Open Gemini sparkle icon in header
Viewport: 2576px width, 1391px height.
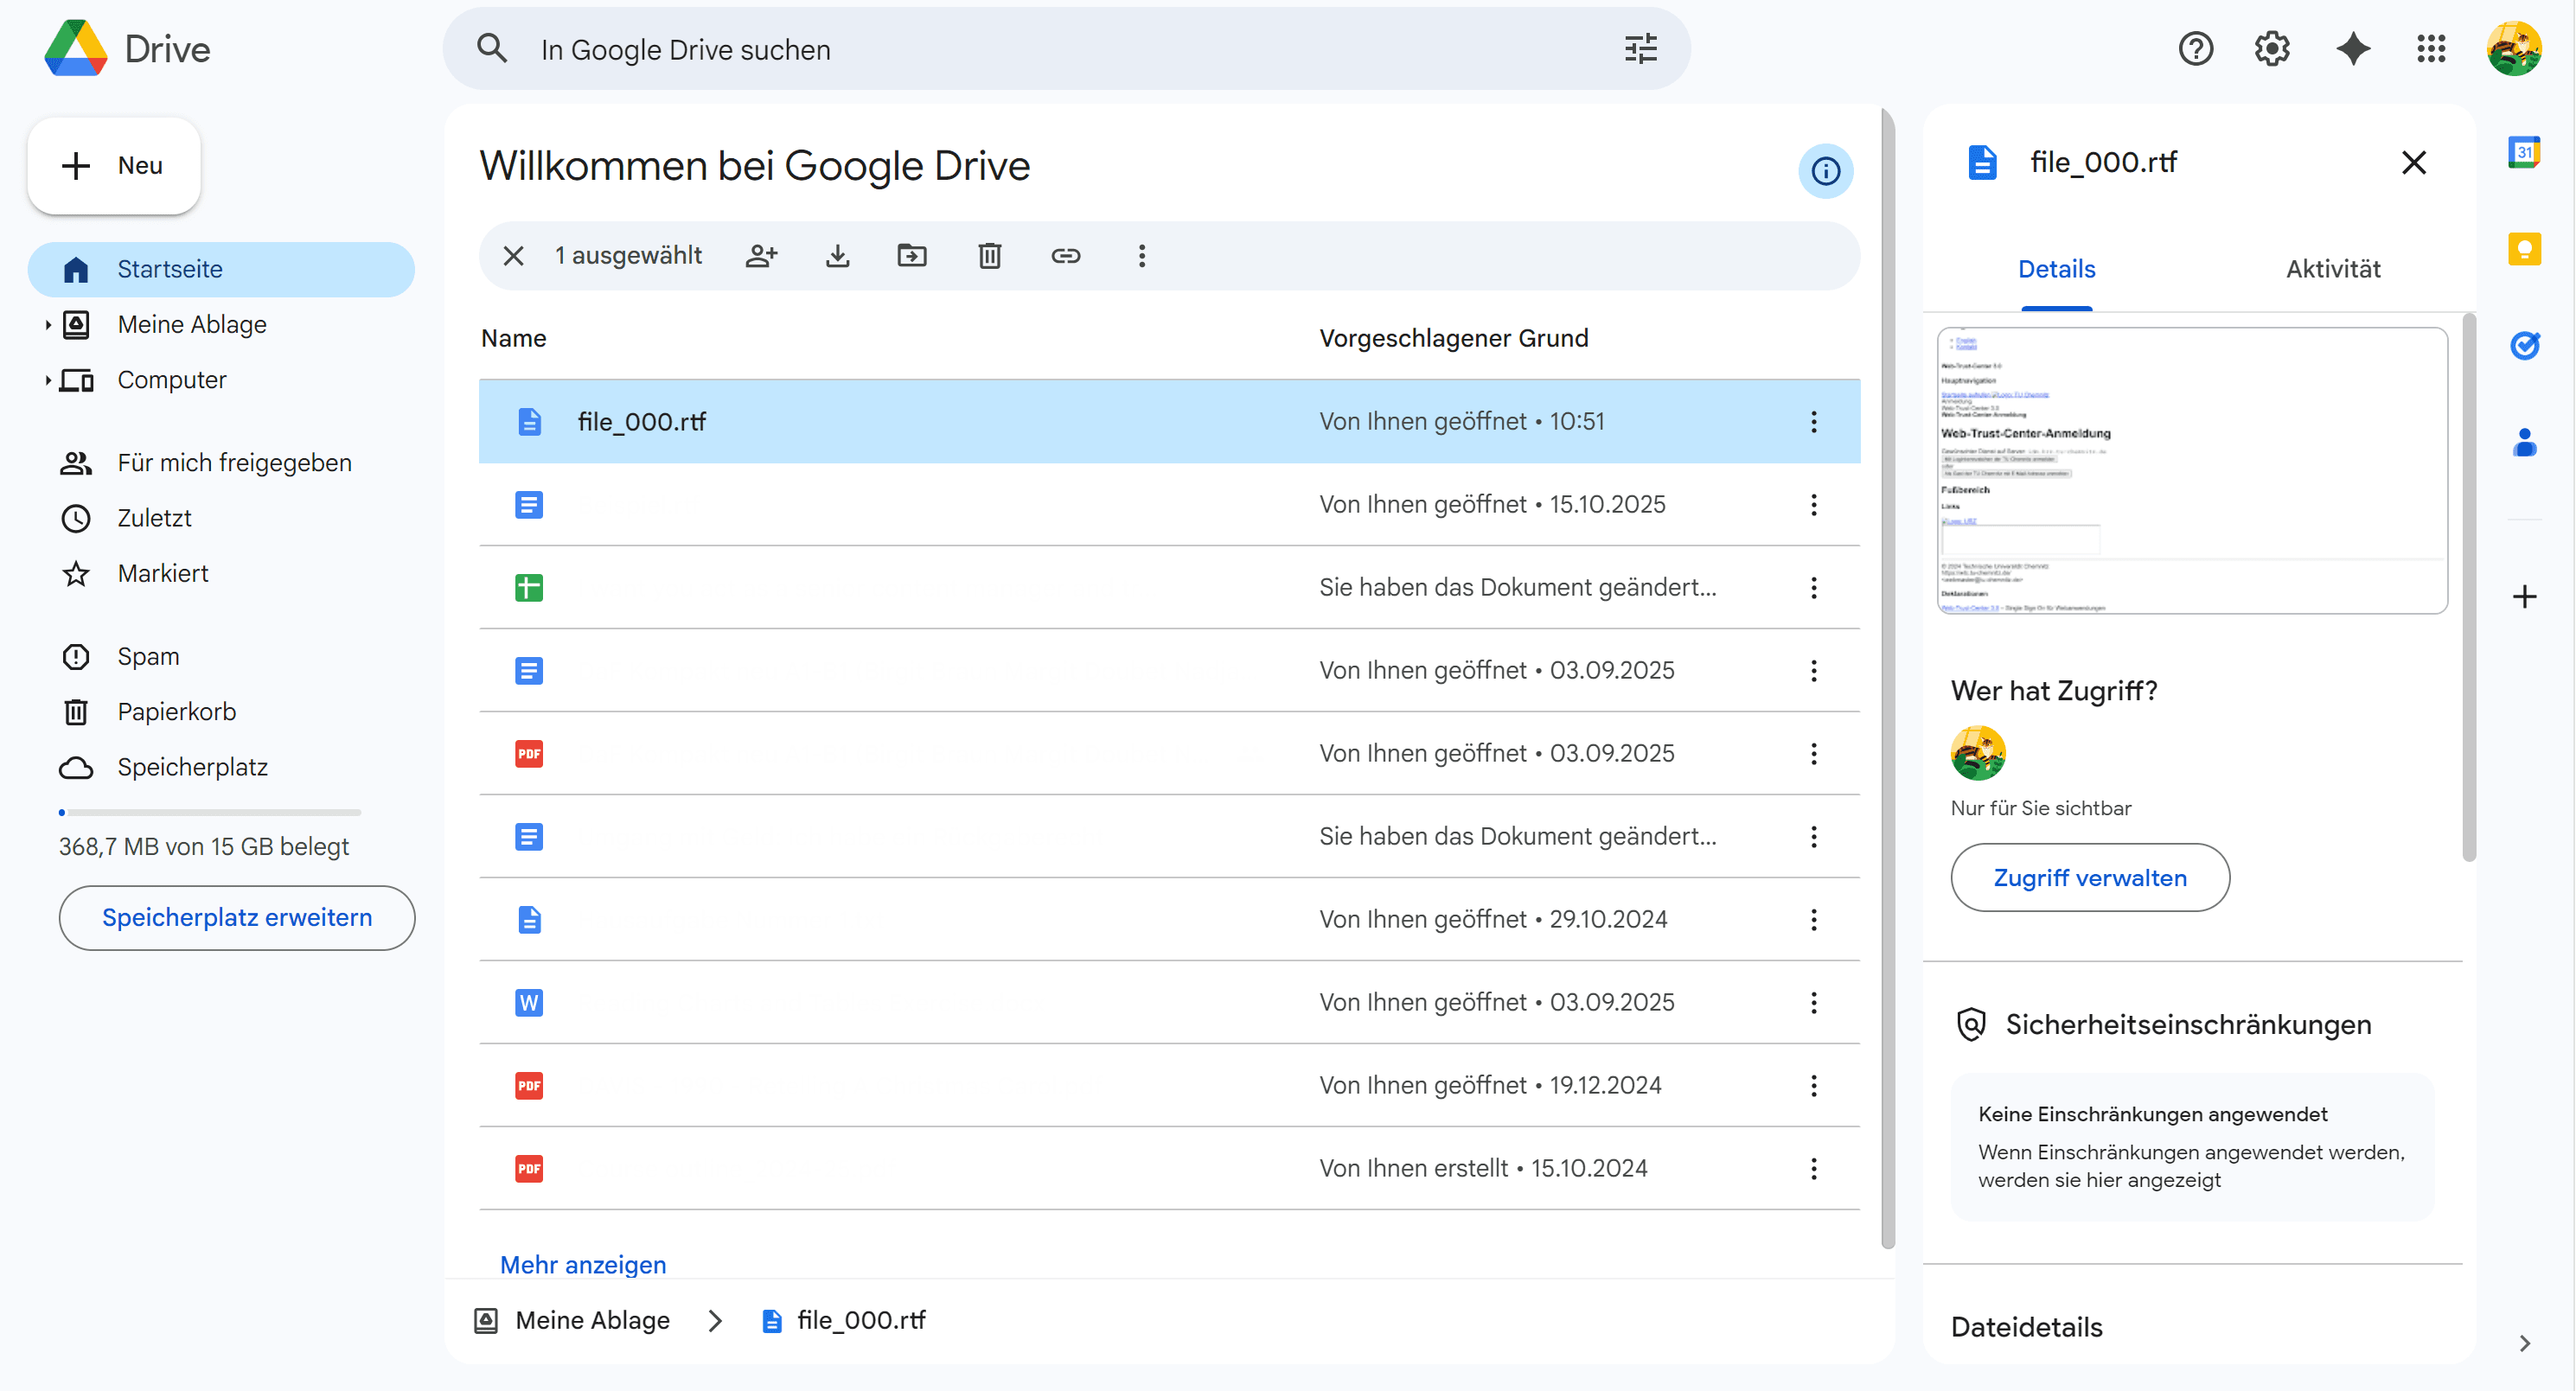[x=2352, y=49]
